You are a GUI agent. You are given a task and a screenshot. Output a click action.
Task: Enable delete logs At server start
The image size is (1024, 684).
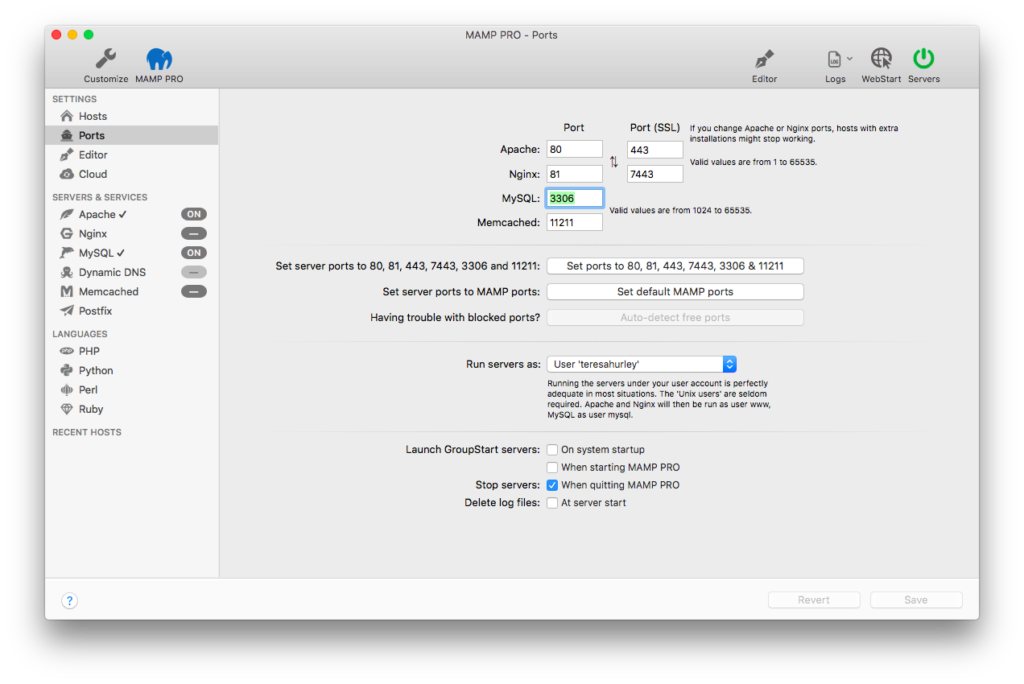(552, 502)
